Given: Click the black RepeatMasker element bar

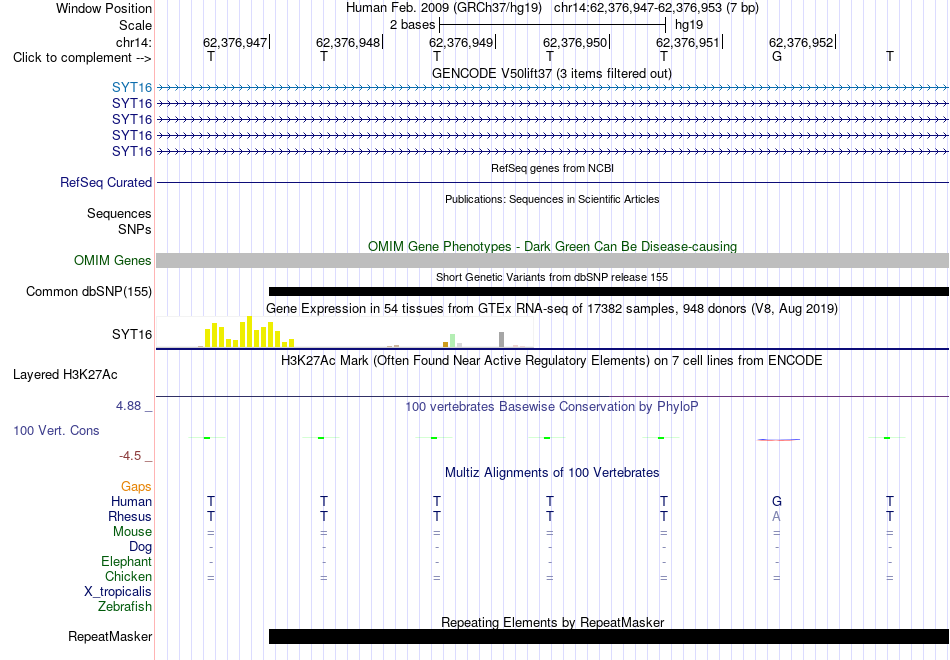Looking at the screenshot, I should [609, 636].
